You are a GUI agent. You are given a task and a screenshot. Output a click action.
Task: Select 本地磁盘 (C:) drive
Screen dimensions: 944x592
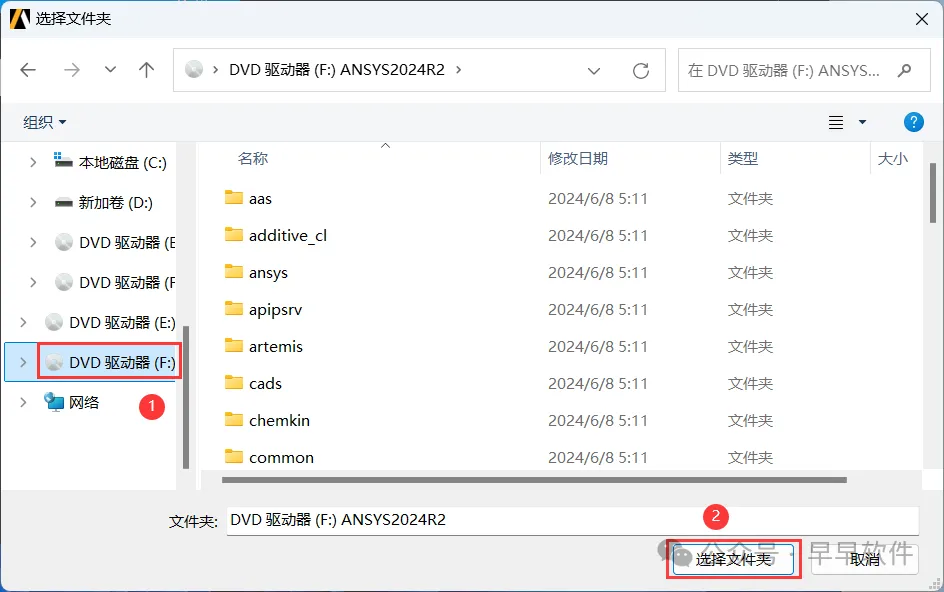coord(110,162)
